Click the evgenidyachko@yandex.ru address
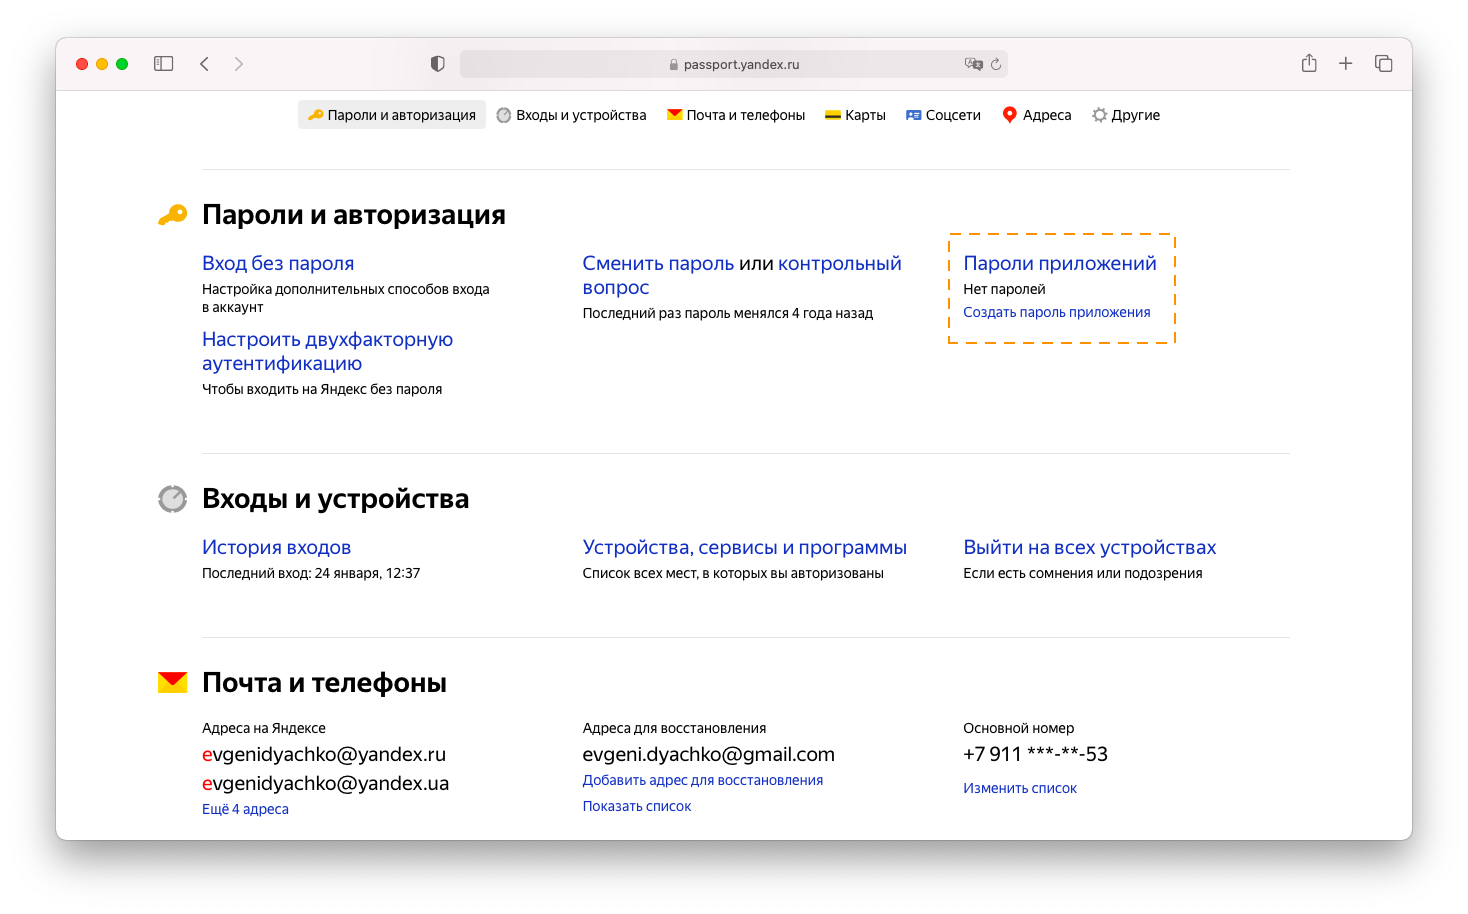Viewport: 1468px width, 914px height. coord(324,754)
